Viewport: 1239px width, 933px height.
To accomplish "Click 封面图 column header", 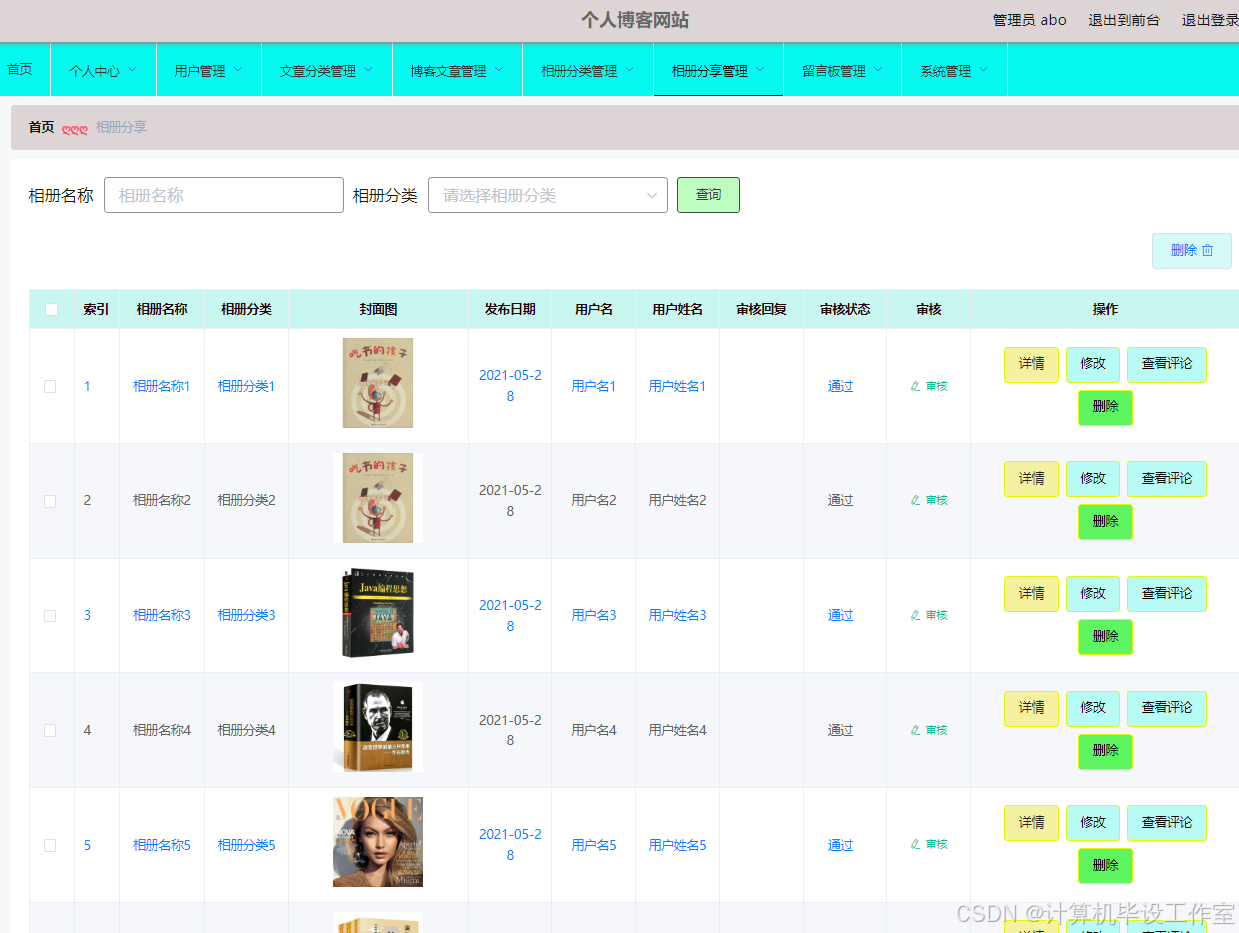I will click(378, 309).
